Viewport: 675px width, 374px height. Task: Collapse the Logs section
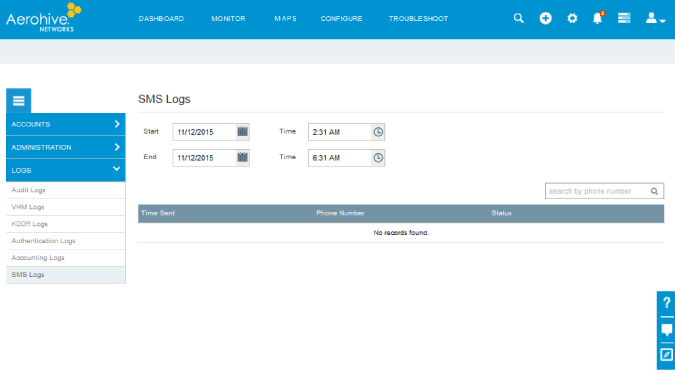[x=65, y=170]
